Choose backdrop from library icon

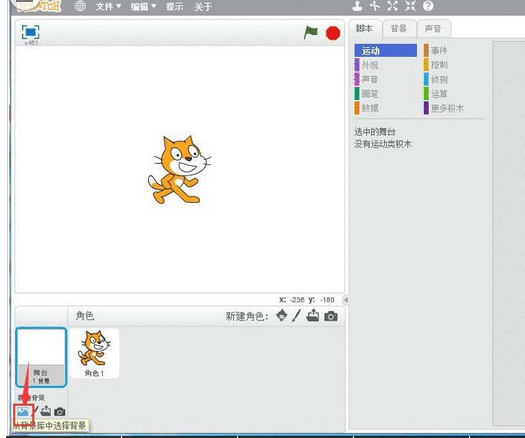tap(23, 411)
